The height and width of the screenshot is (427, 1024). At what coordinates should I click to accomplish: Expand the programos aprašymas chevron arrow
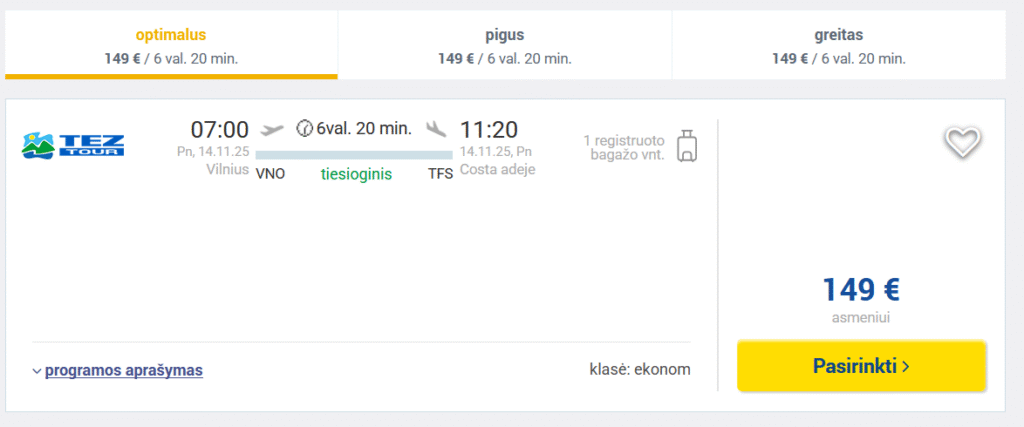37,371
